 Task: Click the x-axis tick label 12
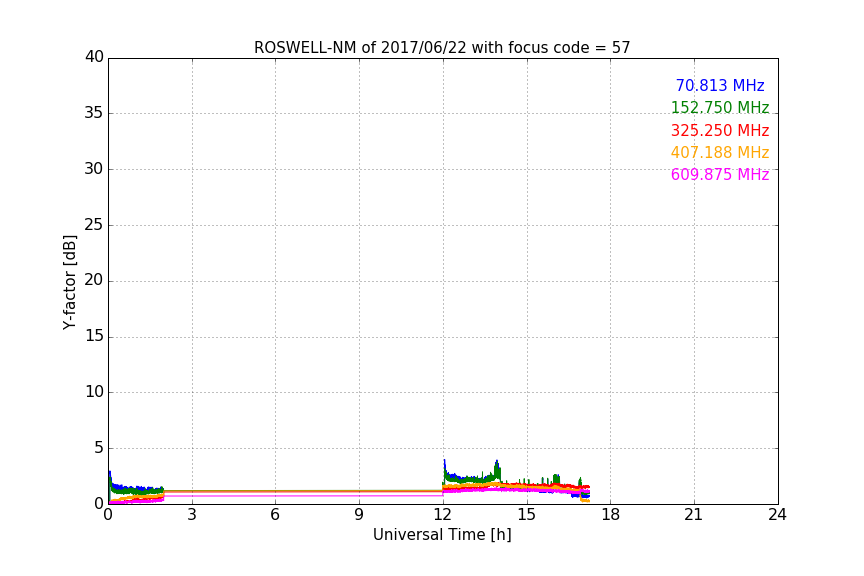tap(442, 515)
